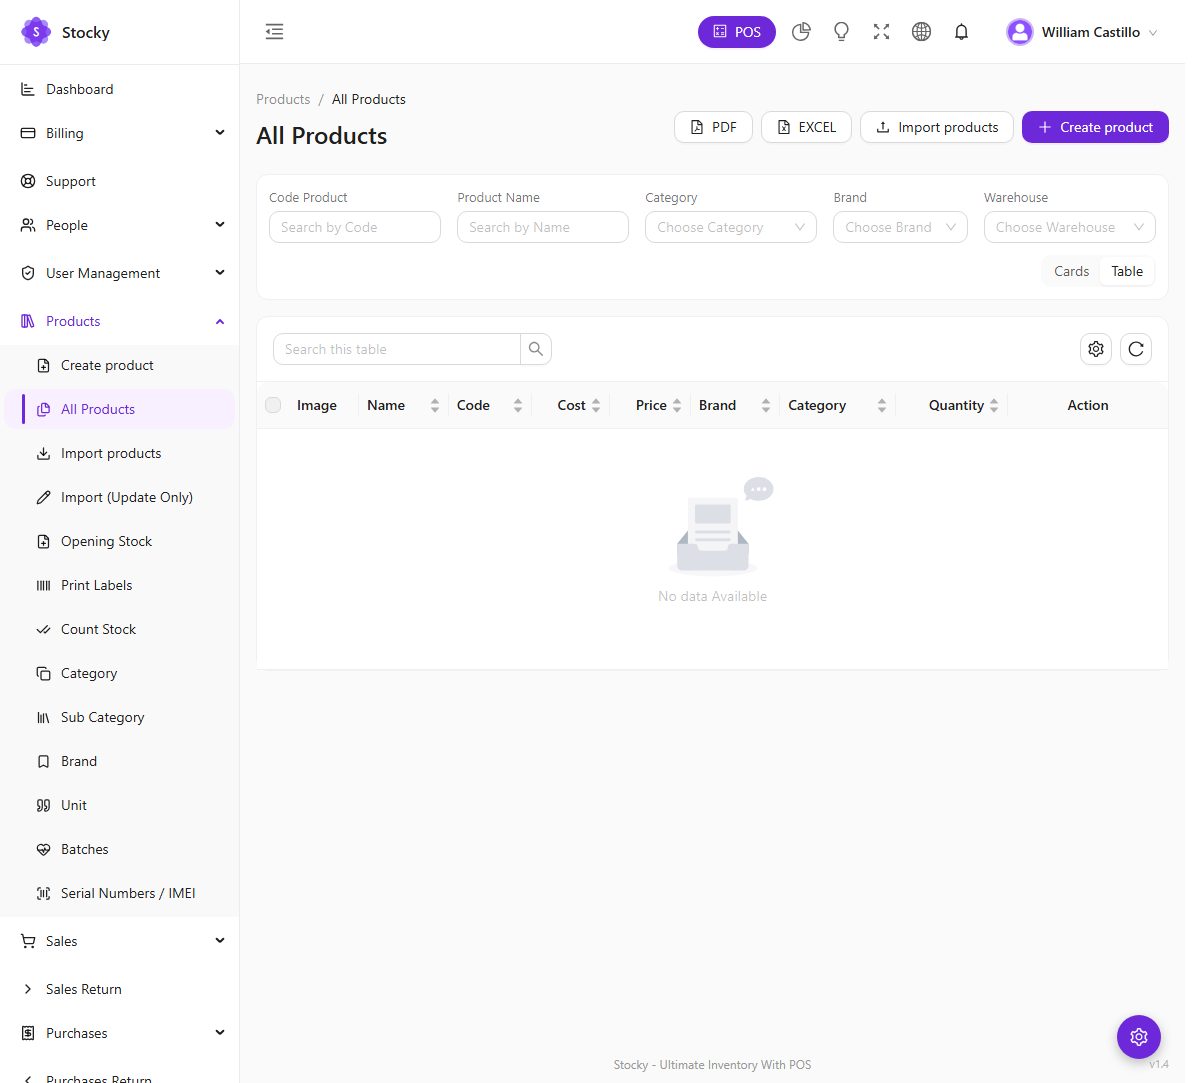The width and height of the screenshot is (1200, 1083).
Task: Click the Sales cart icon
Action: pyautogui.click(x=28, y=941)
